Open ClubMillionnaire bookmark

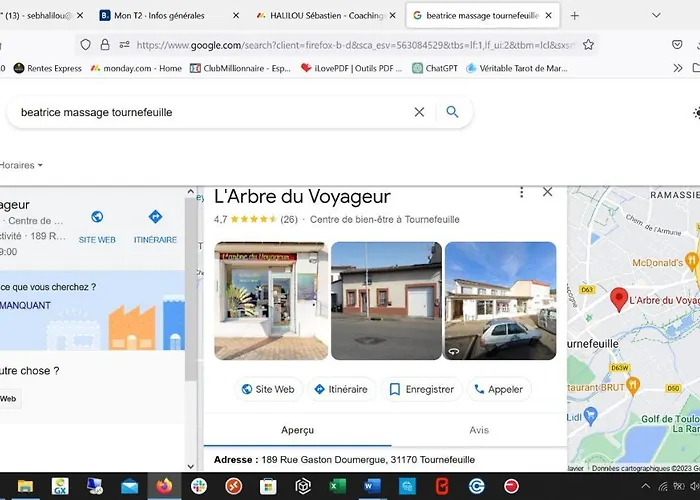tap(240, 68)
